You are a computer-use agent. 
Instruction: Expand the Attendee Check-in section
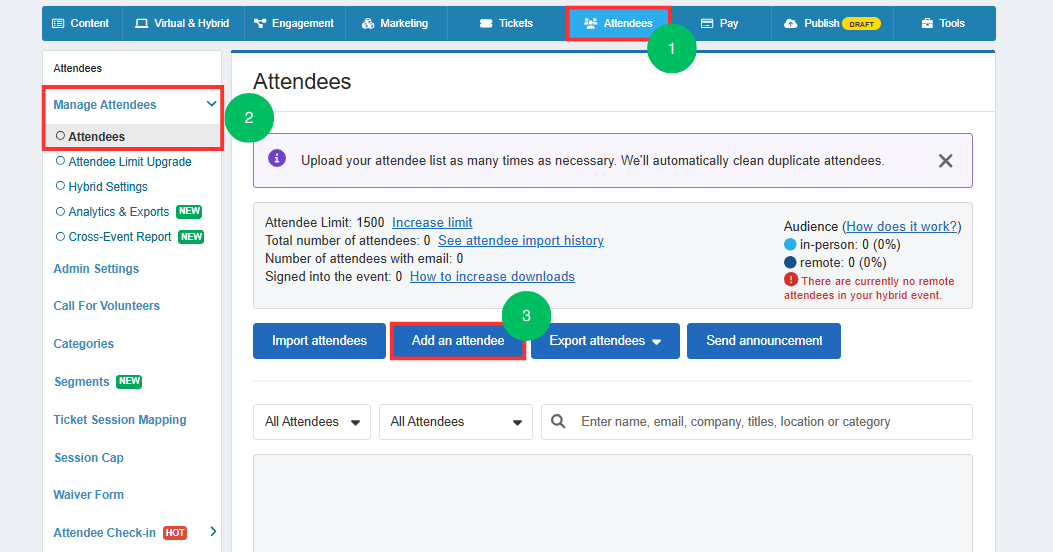coord(212,532)
